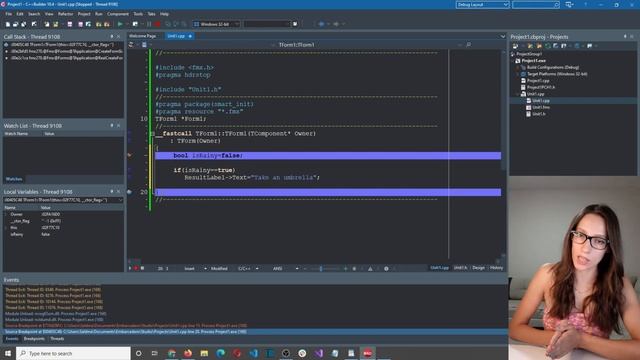Toggle the breakpoint on line 20 in gutter

pos(129,192)
